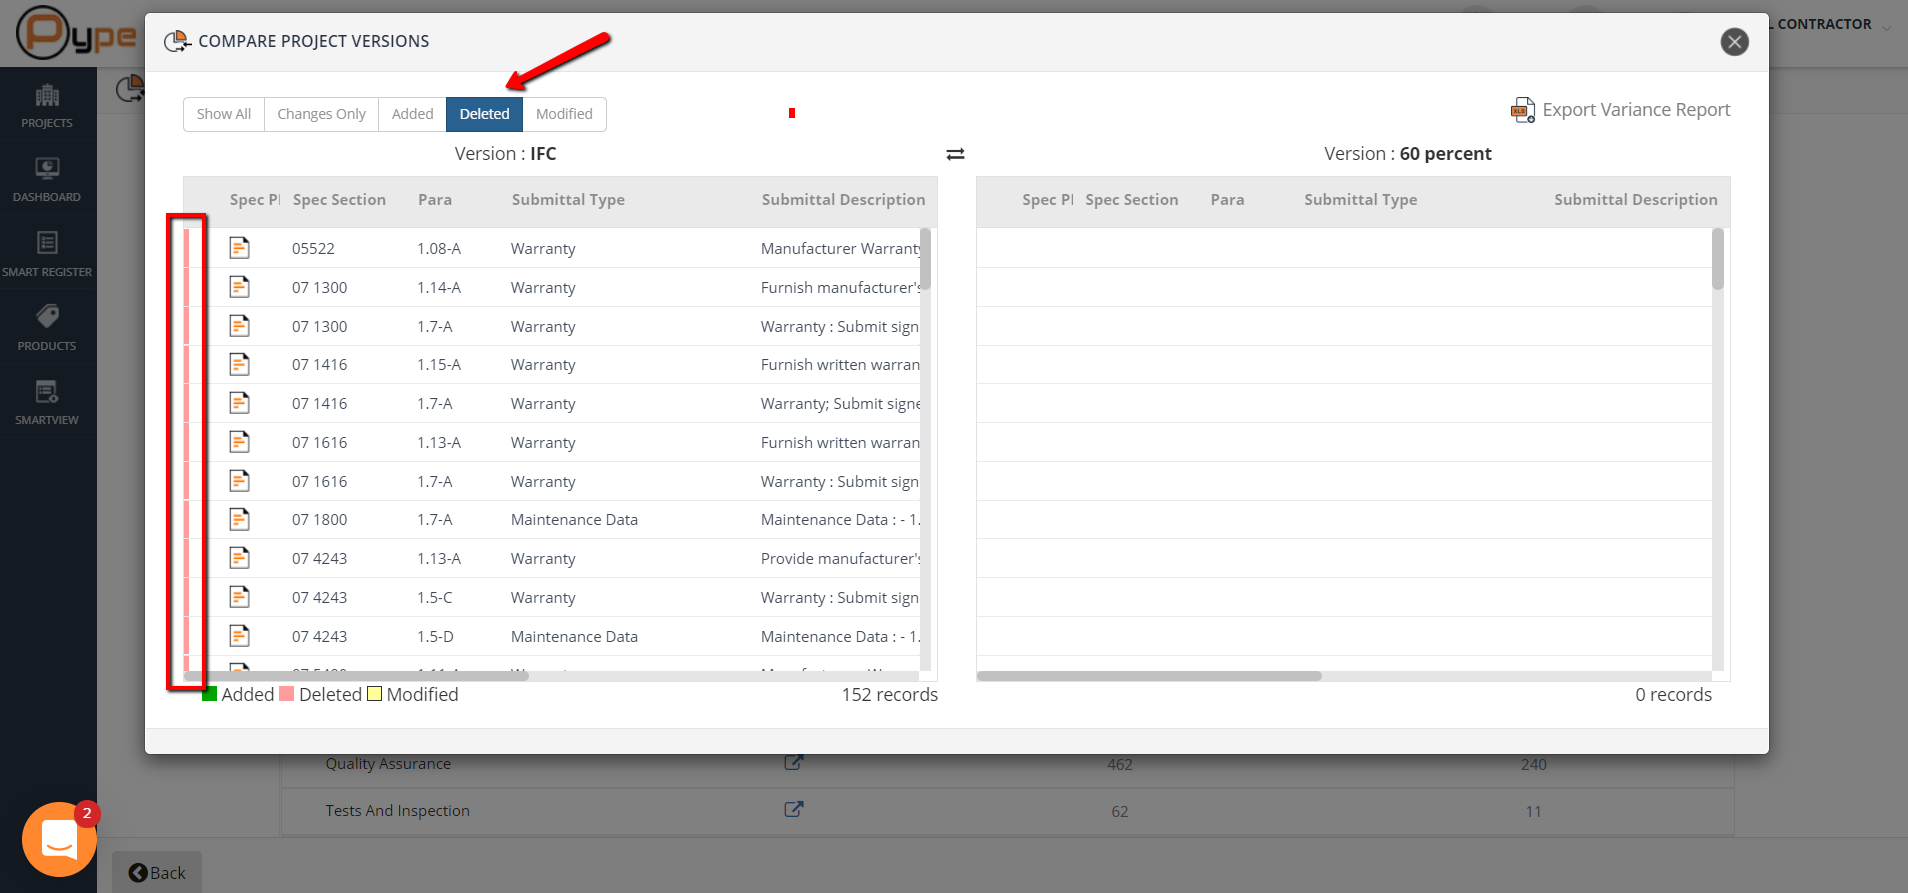Select the Changes Only filter tab
This screenshot has width=1908, height=893.
pyautogui.click(x=321, y=114)
